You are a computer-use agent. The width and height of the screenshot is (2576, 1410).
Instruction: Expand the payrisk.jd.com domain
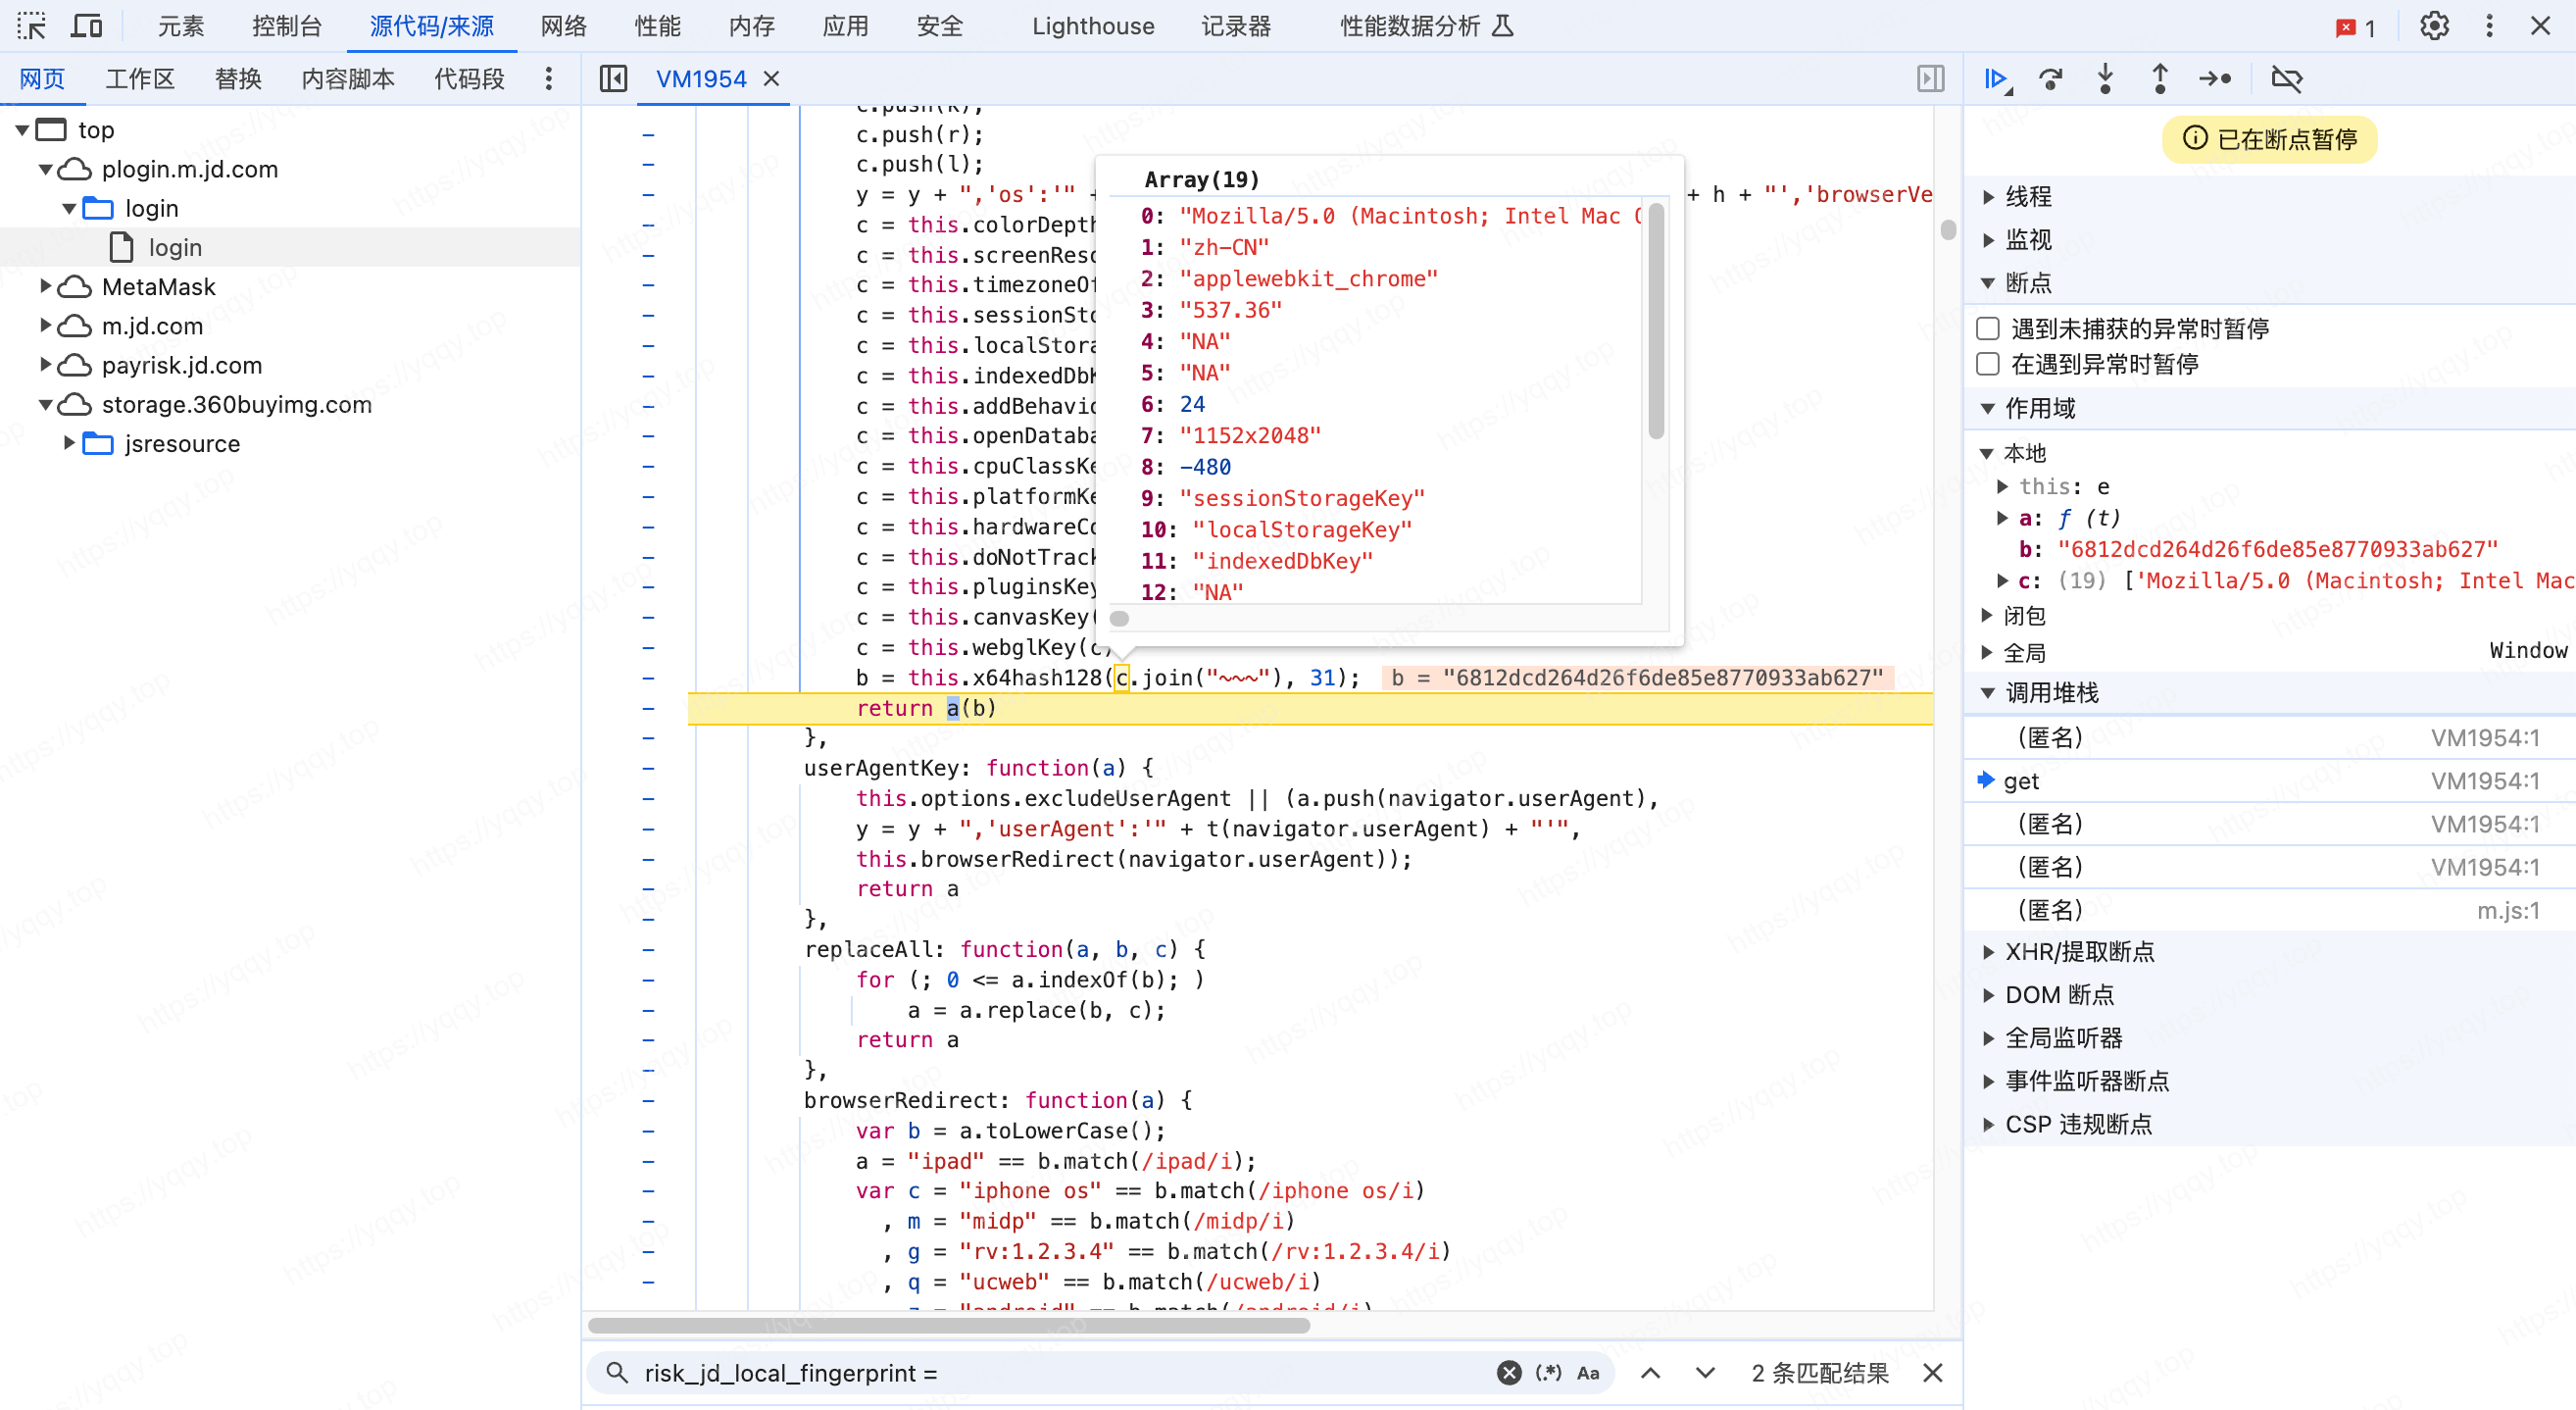46,364
